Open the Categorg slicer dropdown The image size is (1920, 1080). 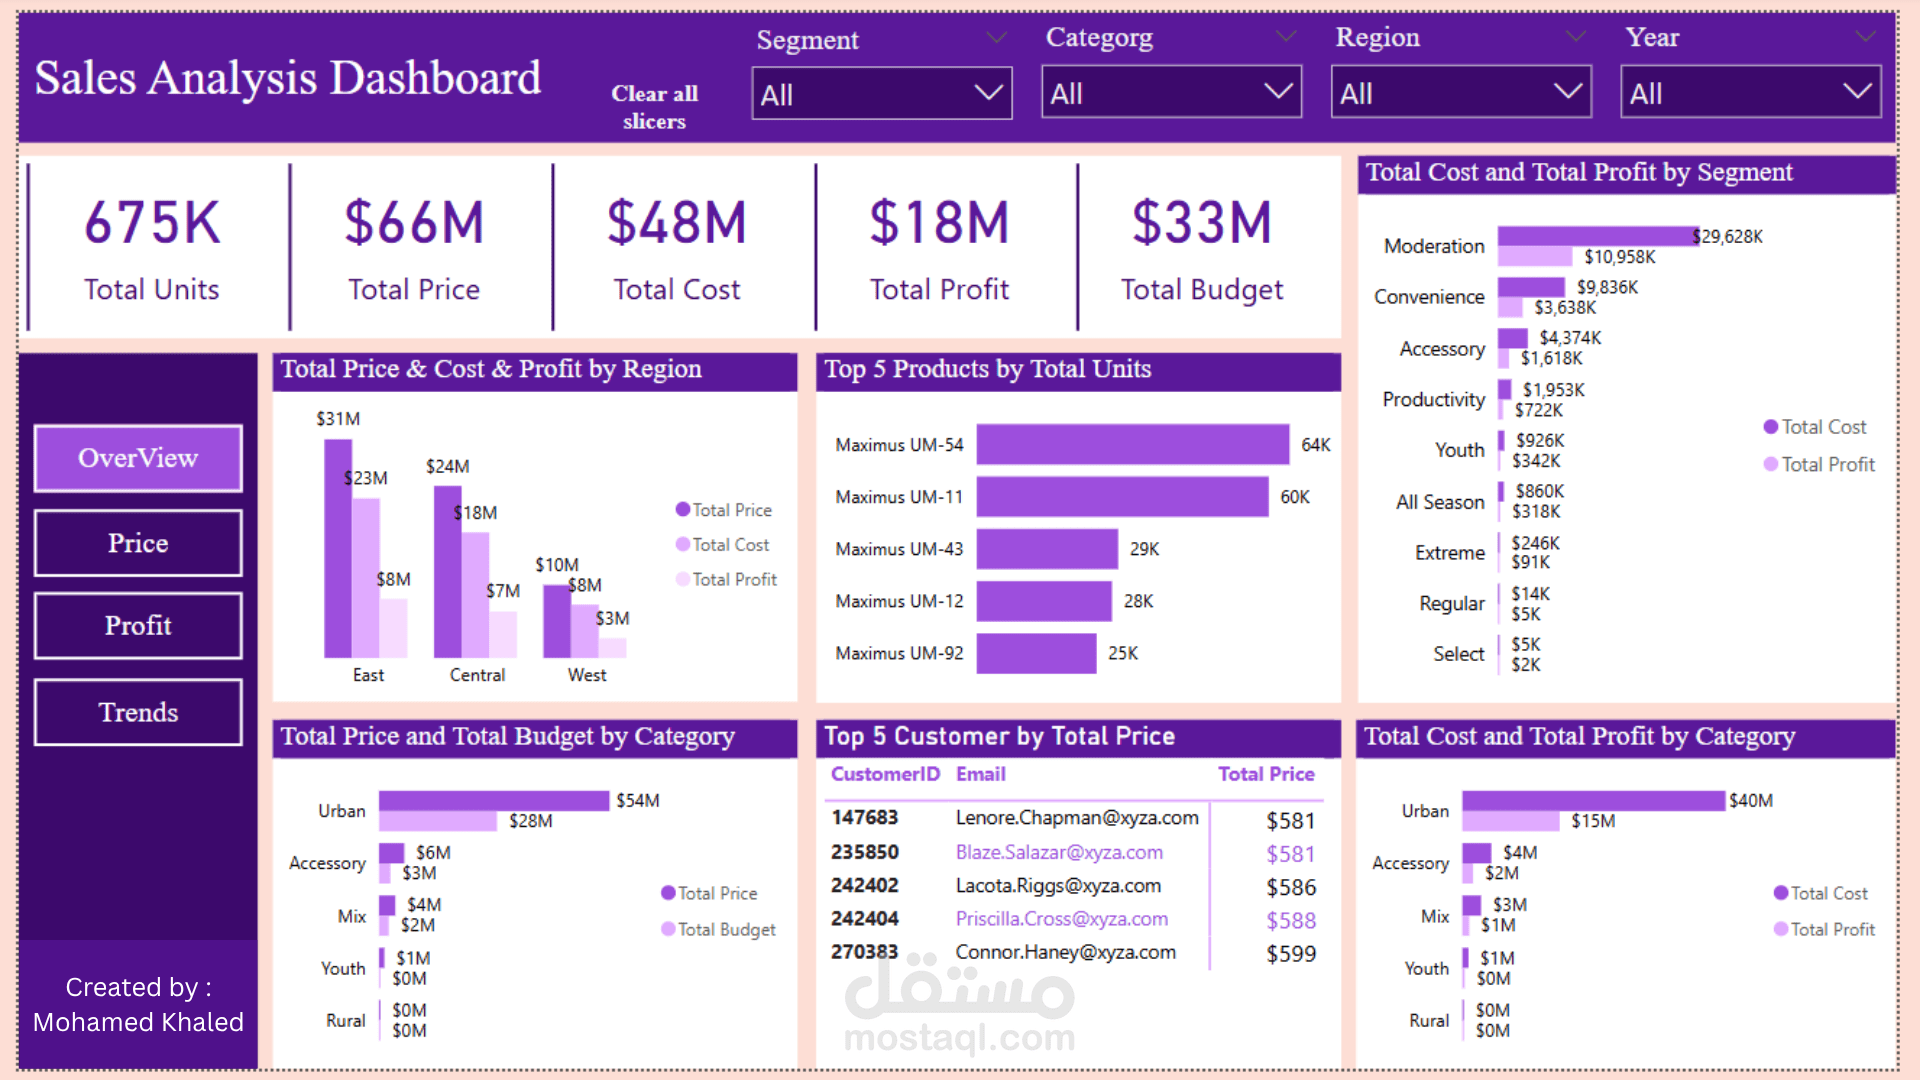tap(1171, 93)
